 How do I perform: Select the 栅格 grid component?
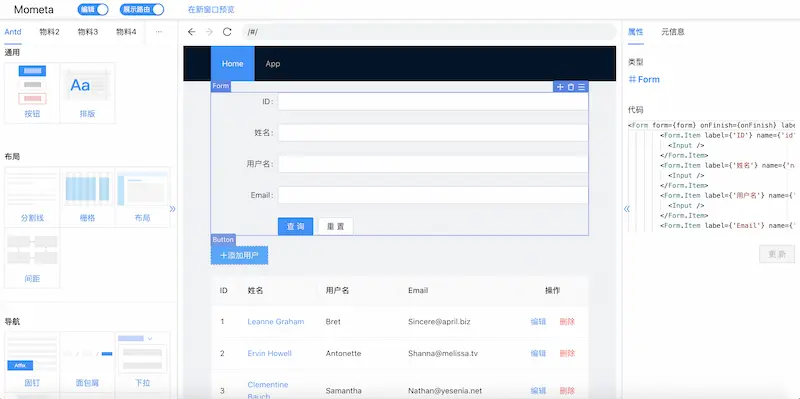(88, 197)
